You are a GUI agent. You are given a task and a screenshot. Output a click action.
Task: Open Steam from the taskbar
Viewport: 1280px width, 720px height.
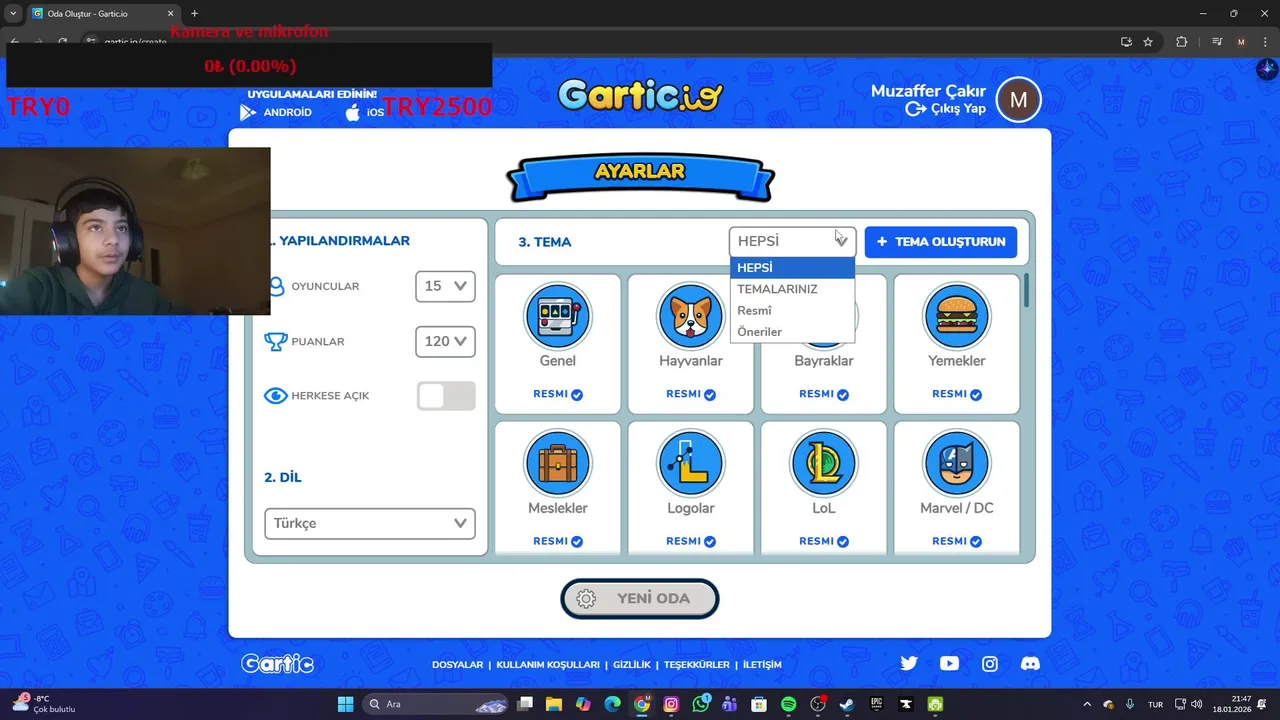tap(847, 704)
